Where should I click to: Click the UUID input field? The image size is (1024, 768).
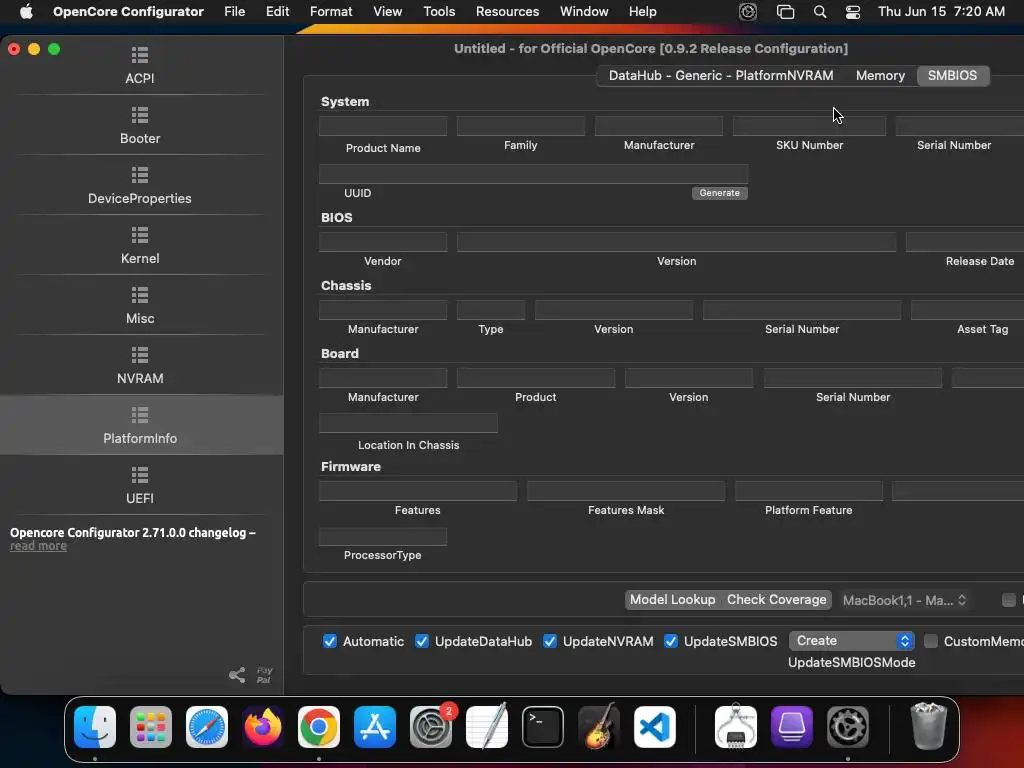[533, 174]
